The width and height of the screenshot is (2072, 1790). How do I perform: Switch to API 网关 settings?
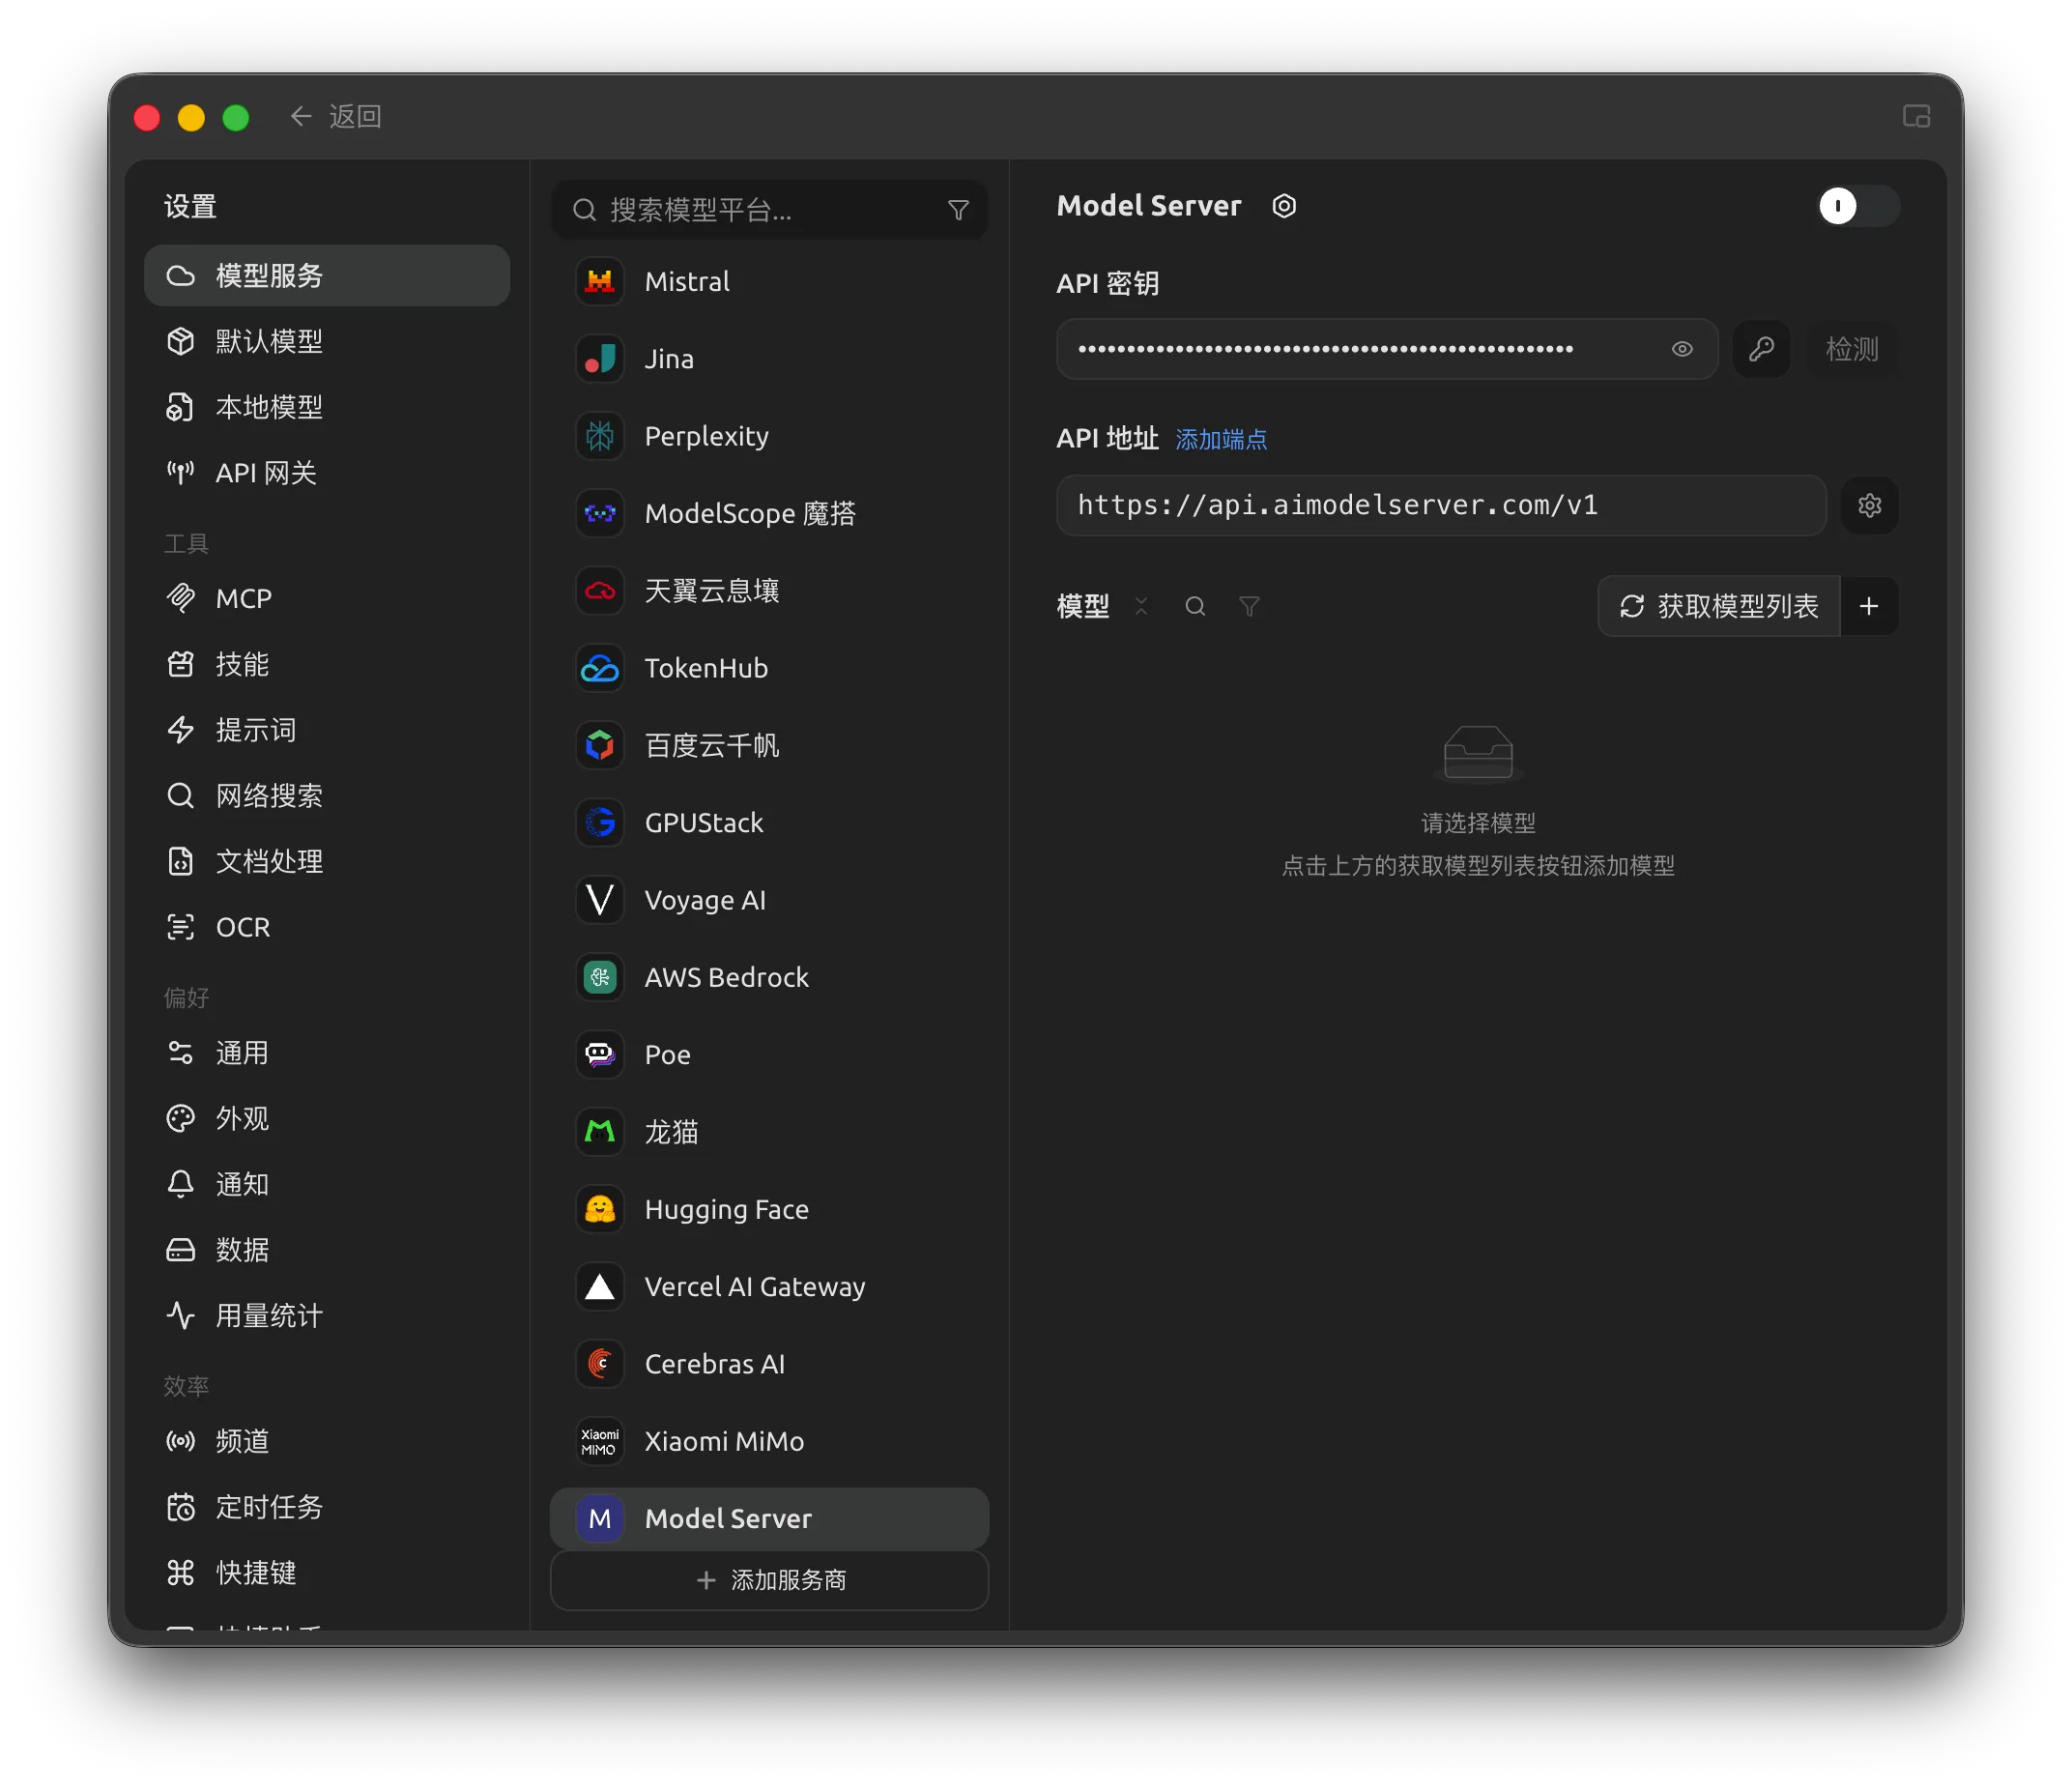(x=327, y=473)
